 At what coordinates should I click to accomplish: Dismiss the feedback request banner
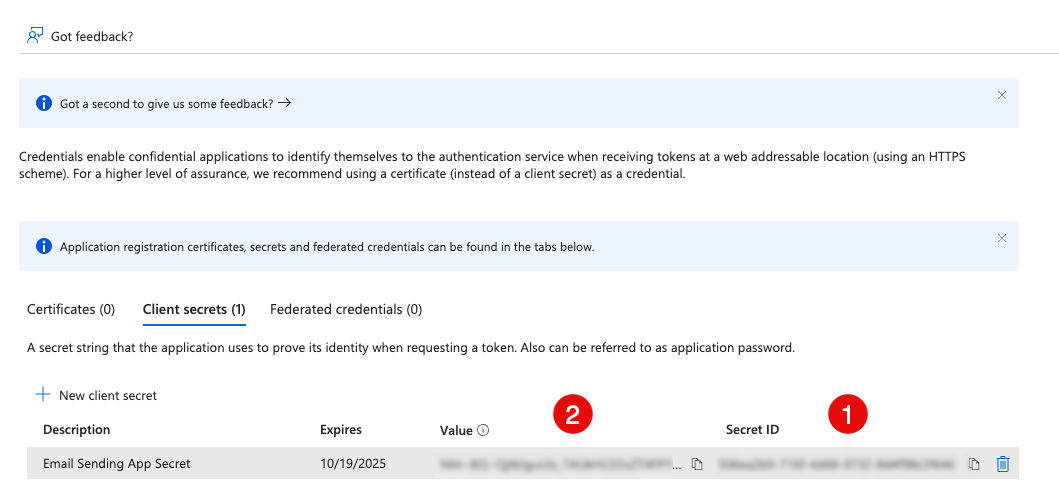pyautogui.click(x=1002, y=95)
